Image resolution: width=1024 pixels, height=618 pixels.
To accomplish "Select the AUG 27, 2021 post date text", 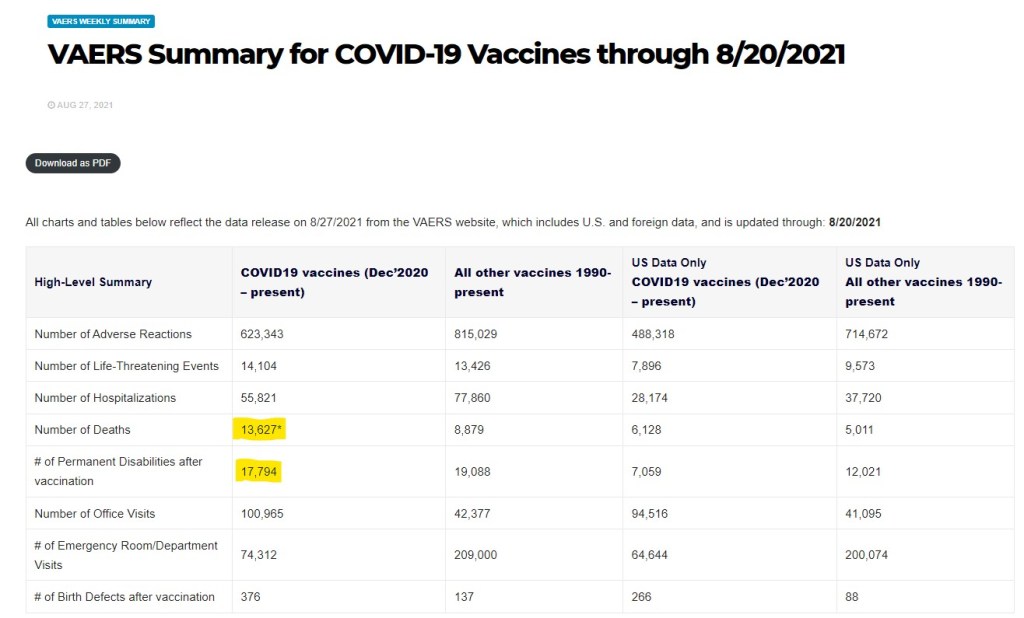I will (x=85, y=105).
